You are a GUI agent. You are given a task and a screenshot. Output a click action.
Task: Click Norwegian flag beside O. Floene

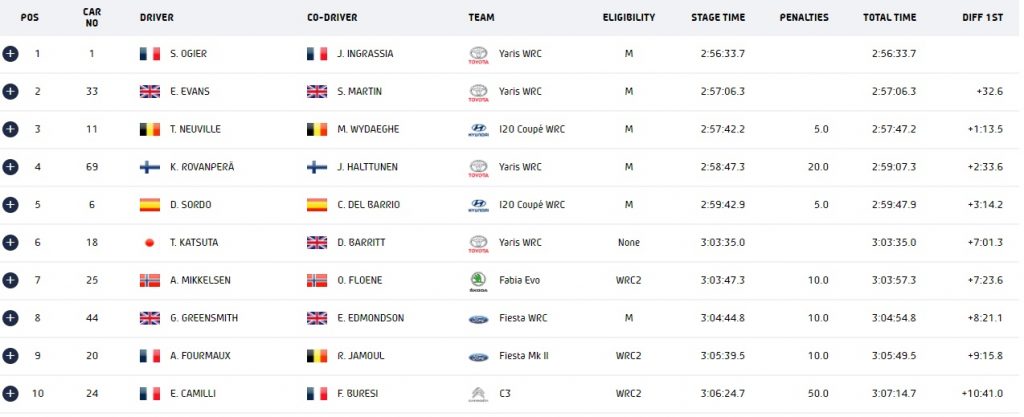point(317,281)
